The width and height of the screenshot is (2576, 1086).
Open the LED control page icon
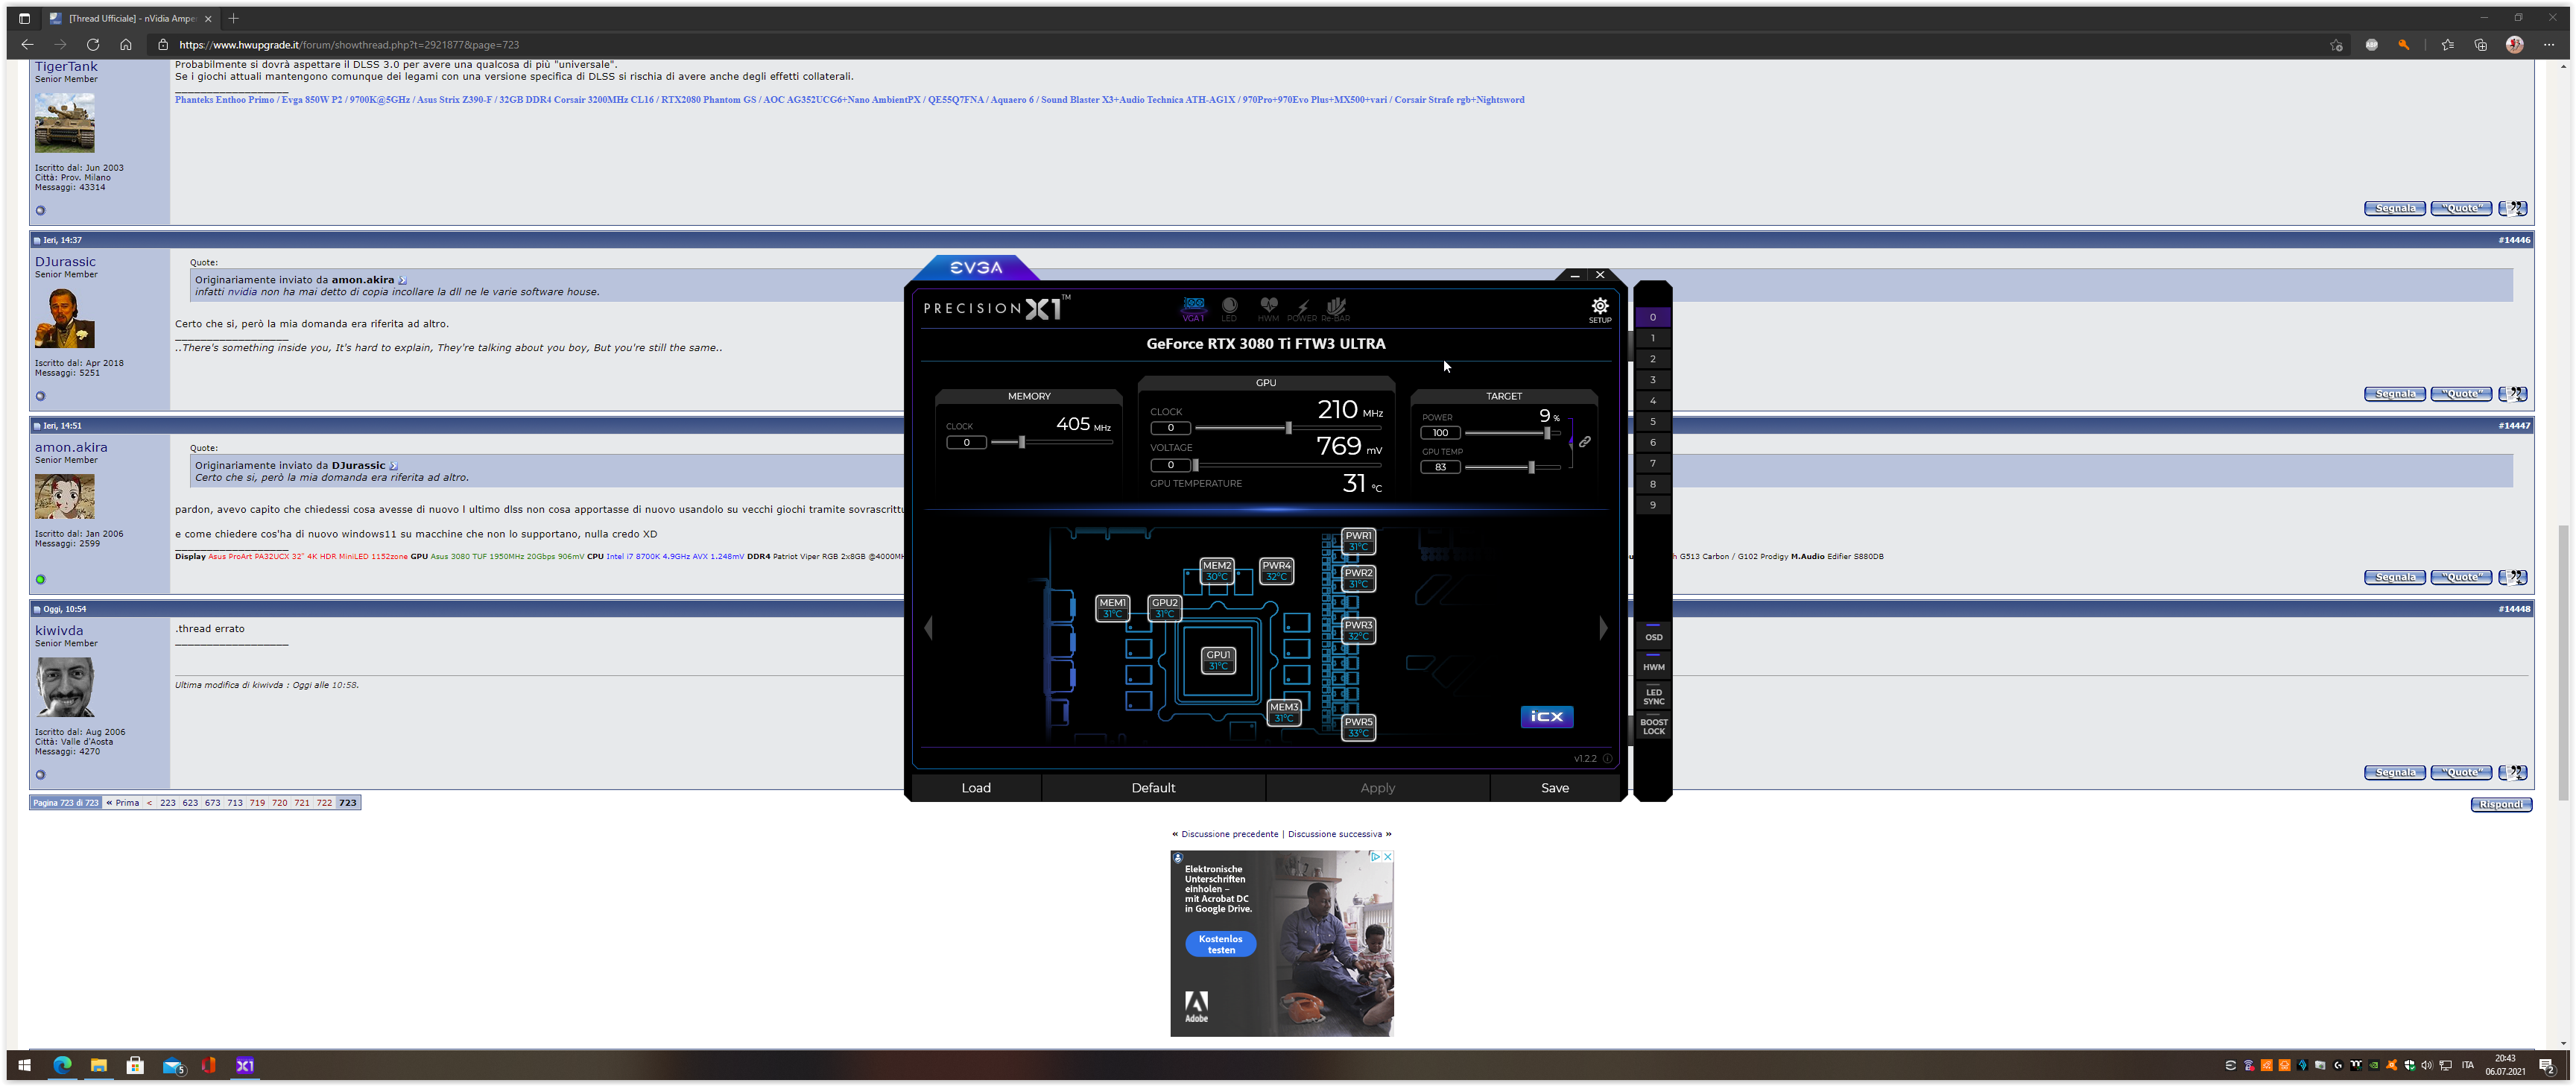[x=1229, y=308]
